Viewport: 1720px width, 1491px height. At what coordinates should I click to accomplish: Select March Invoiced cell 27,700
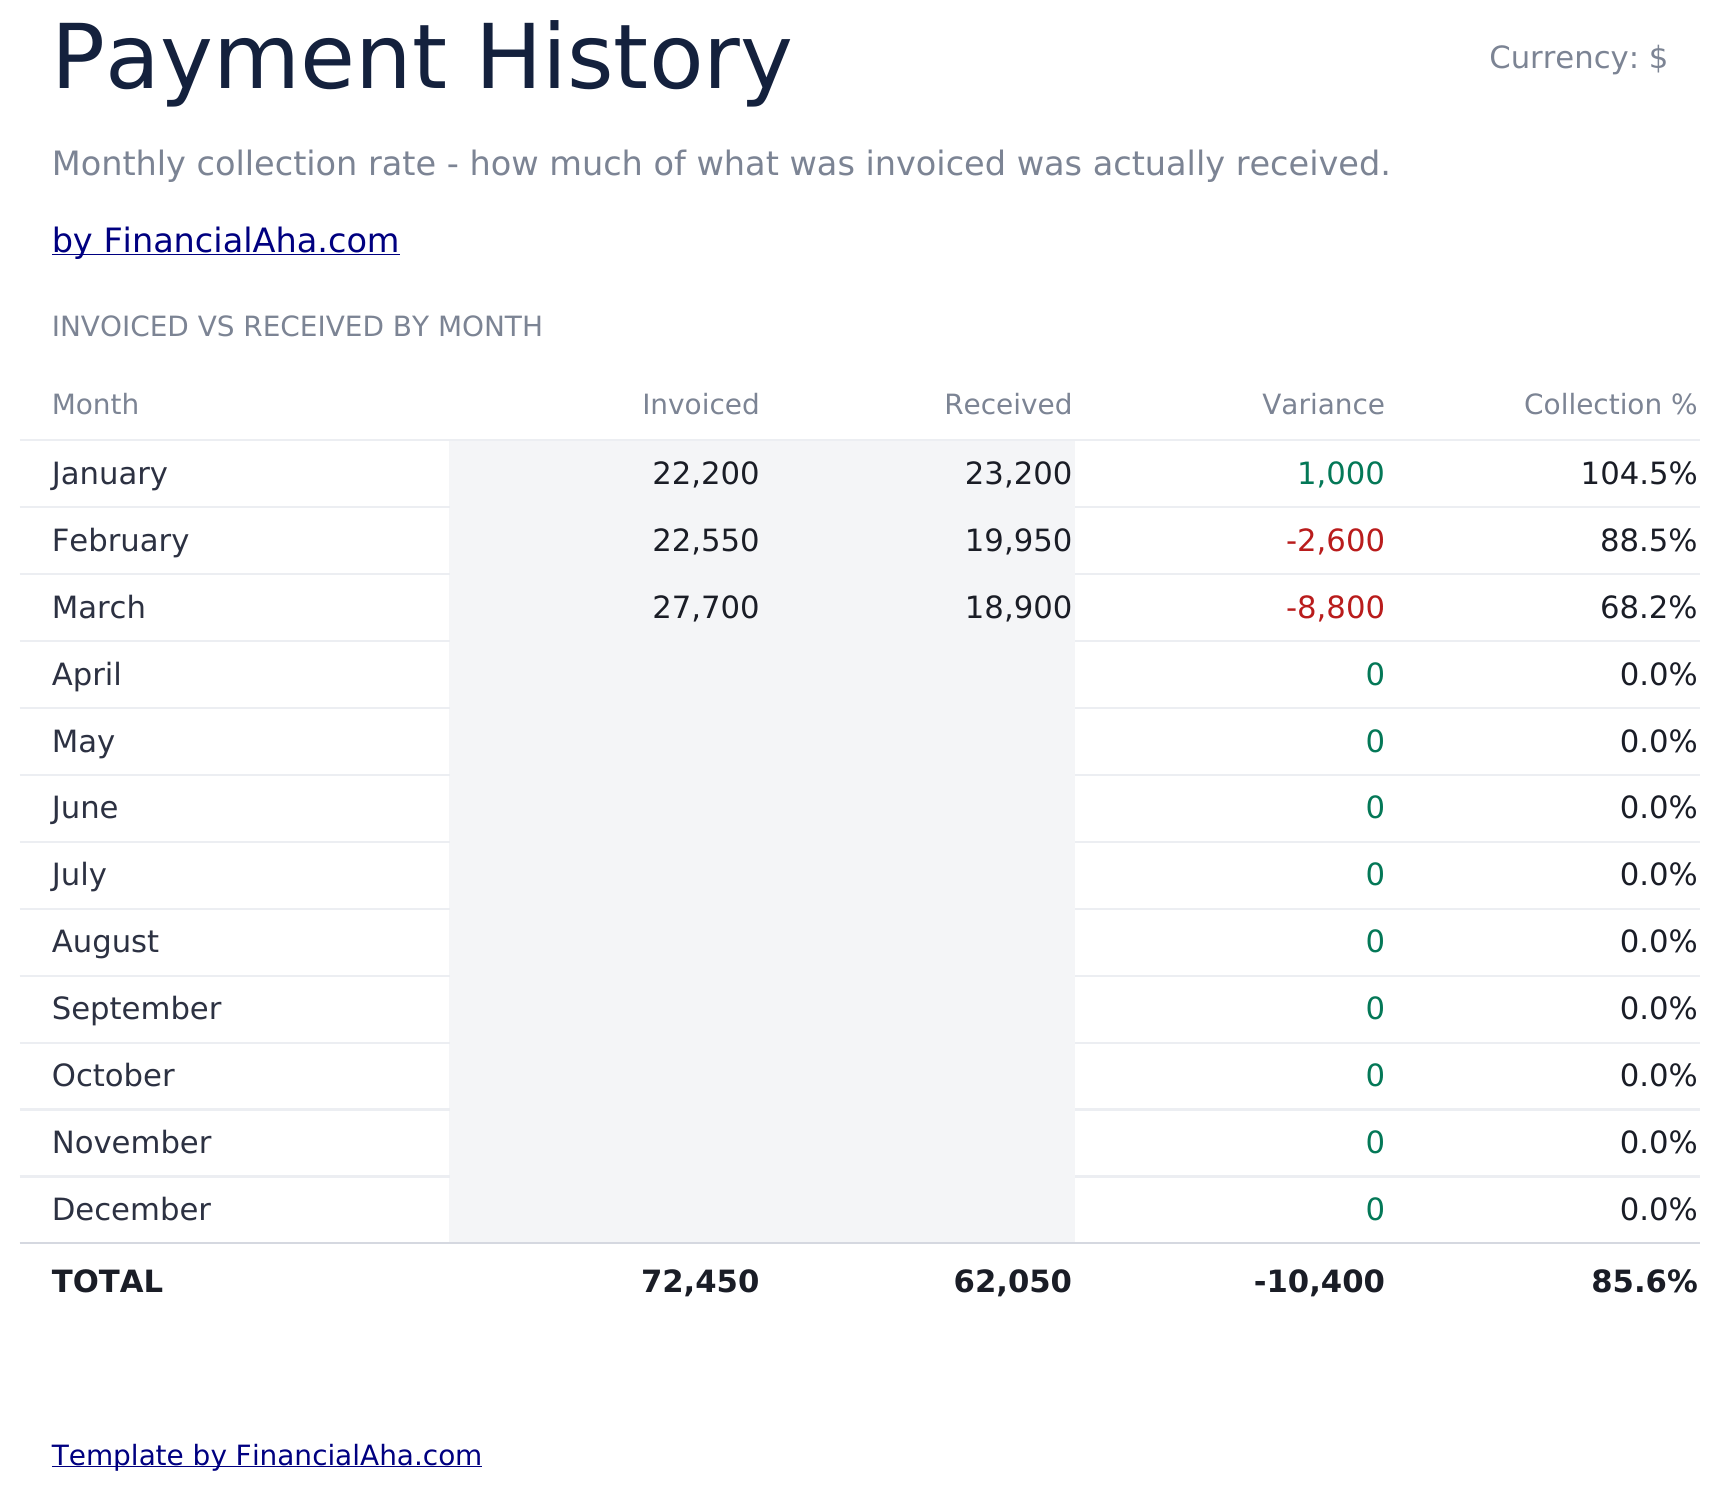pos(605,608)
